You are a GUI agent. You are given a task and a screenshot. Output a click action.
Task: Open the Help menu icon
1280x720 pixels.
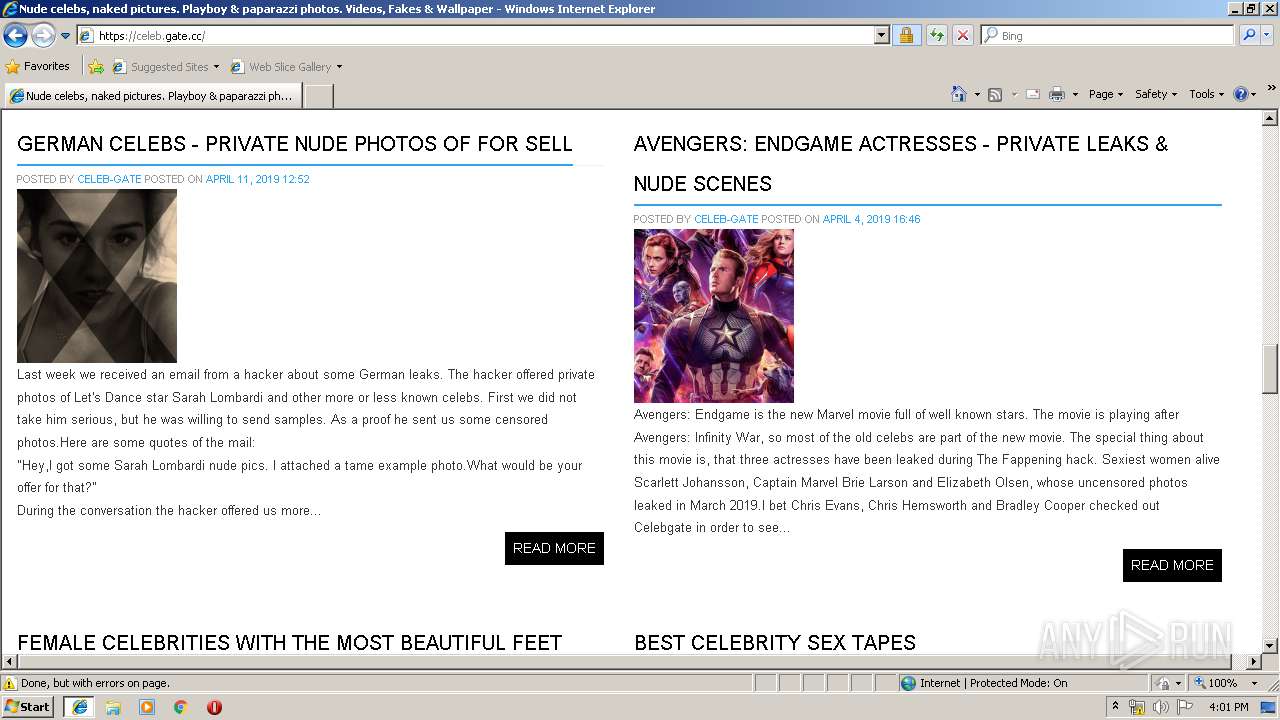click(x=1244, y=94)
